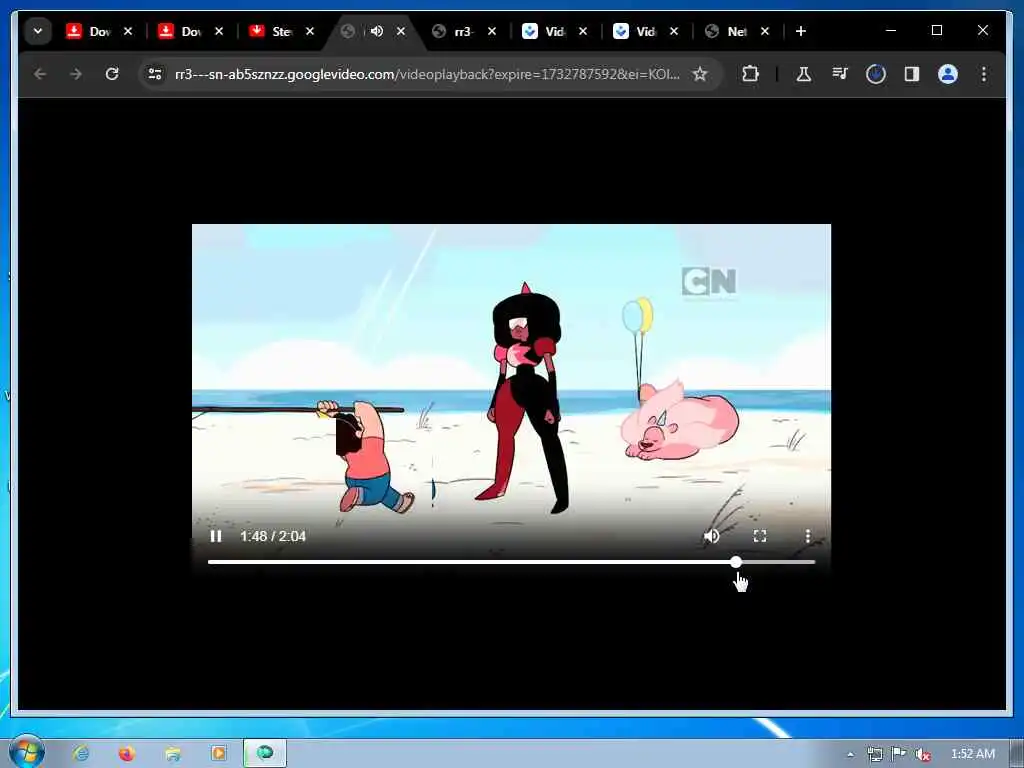Close the 'rr3-' tab
Image resolution: width=1024 pixels, height=768 pixels.
click(x=492, y=31)
